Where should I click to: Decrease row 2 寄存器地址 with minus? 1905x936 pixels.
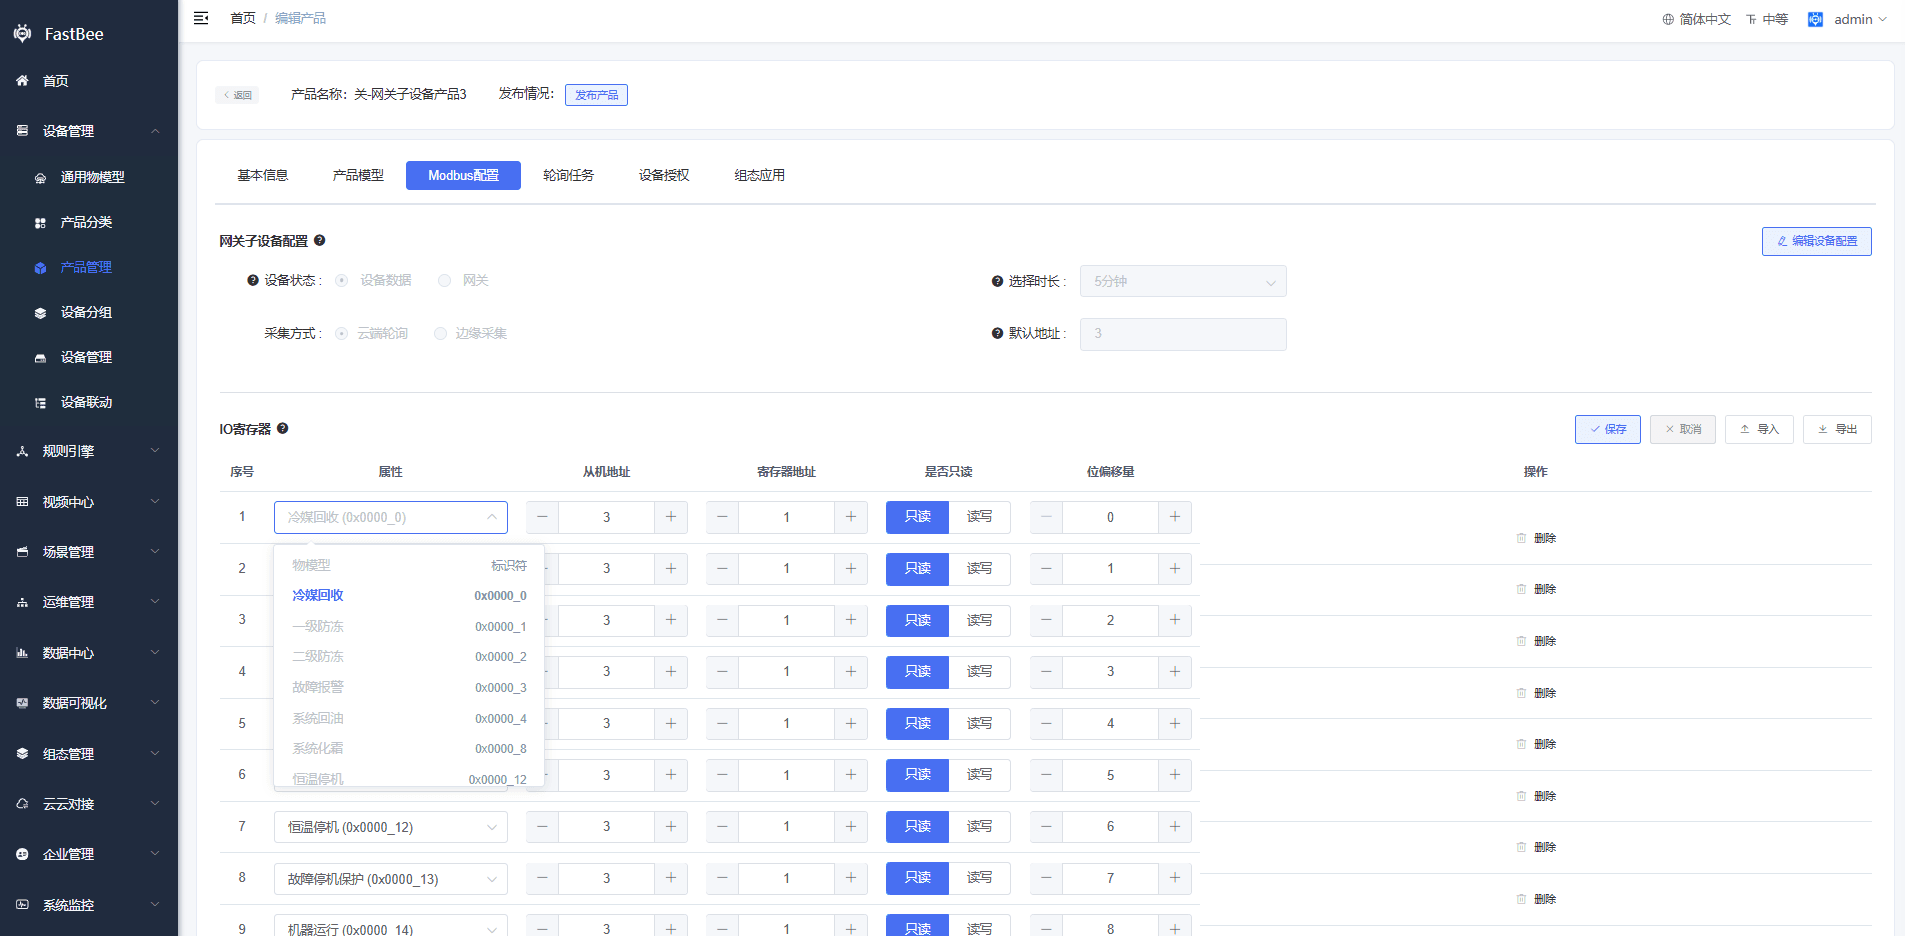tap(722, 568)
